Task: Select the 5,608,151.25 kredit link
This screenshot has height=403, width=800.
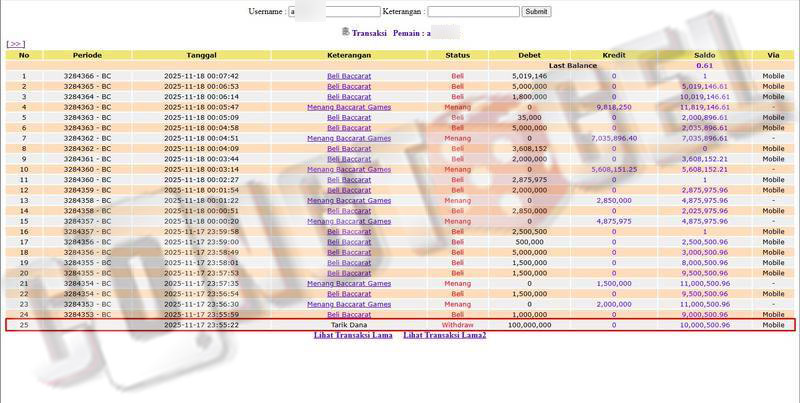Action: pos(613,169)
